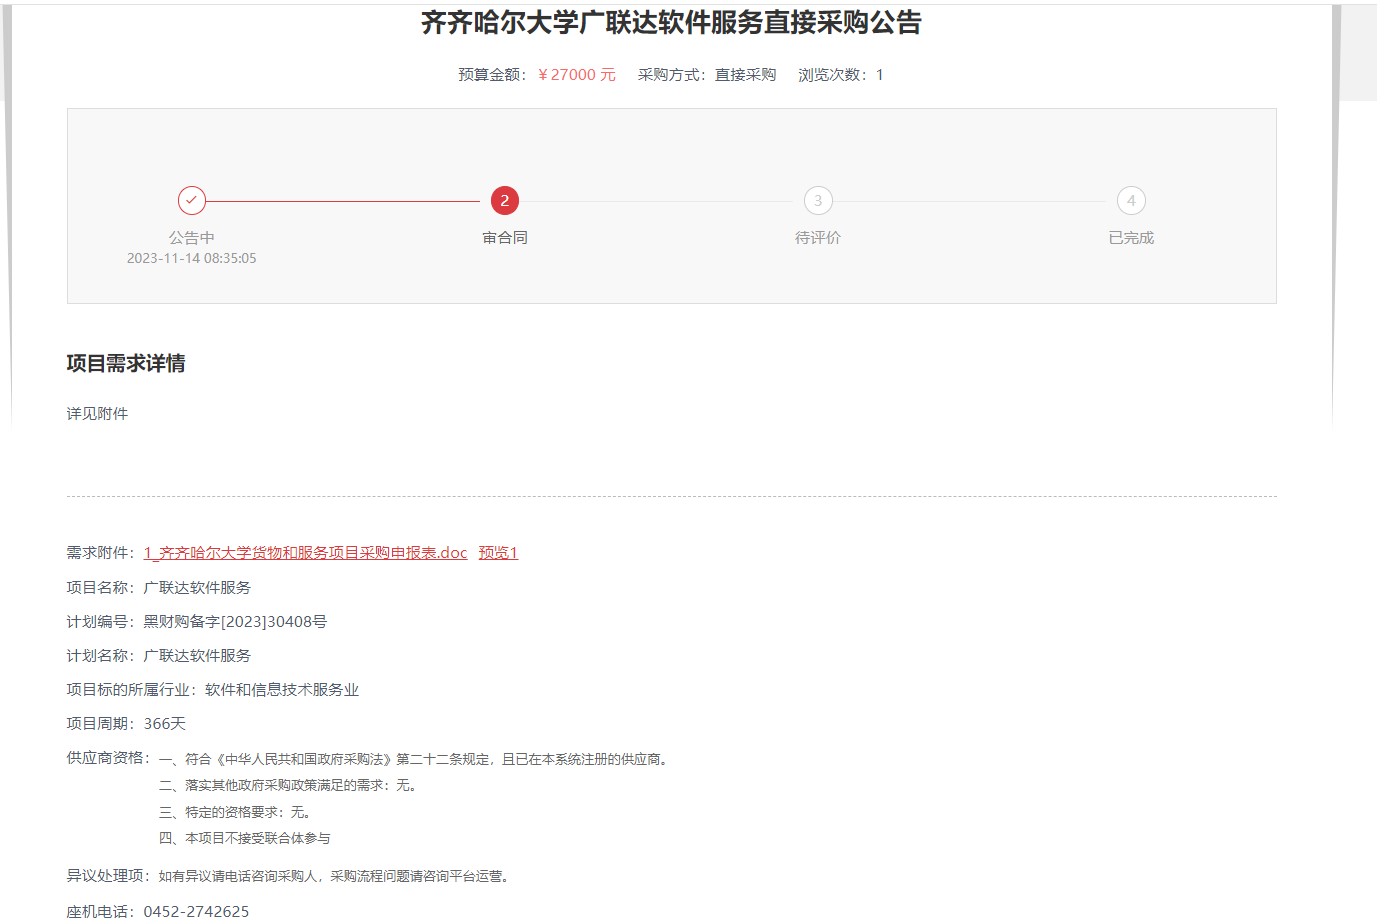Click the 采购方式 直接采购 text
This screenshot has height=923, width=1377.
click(707, 75)
